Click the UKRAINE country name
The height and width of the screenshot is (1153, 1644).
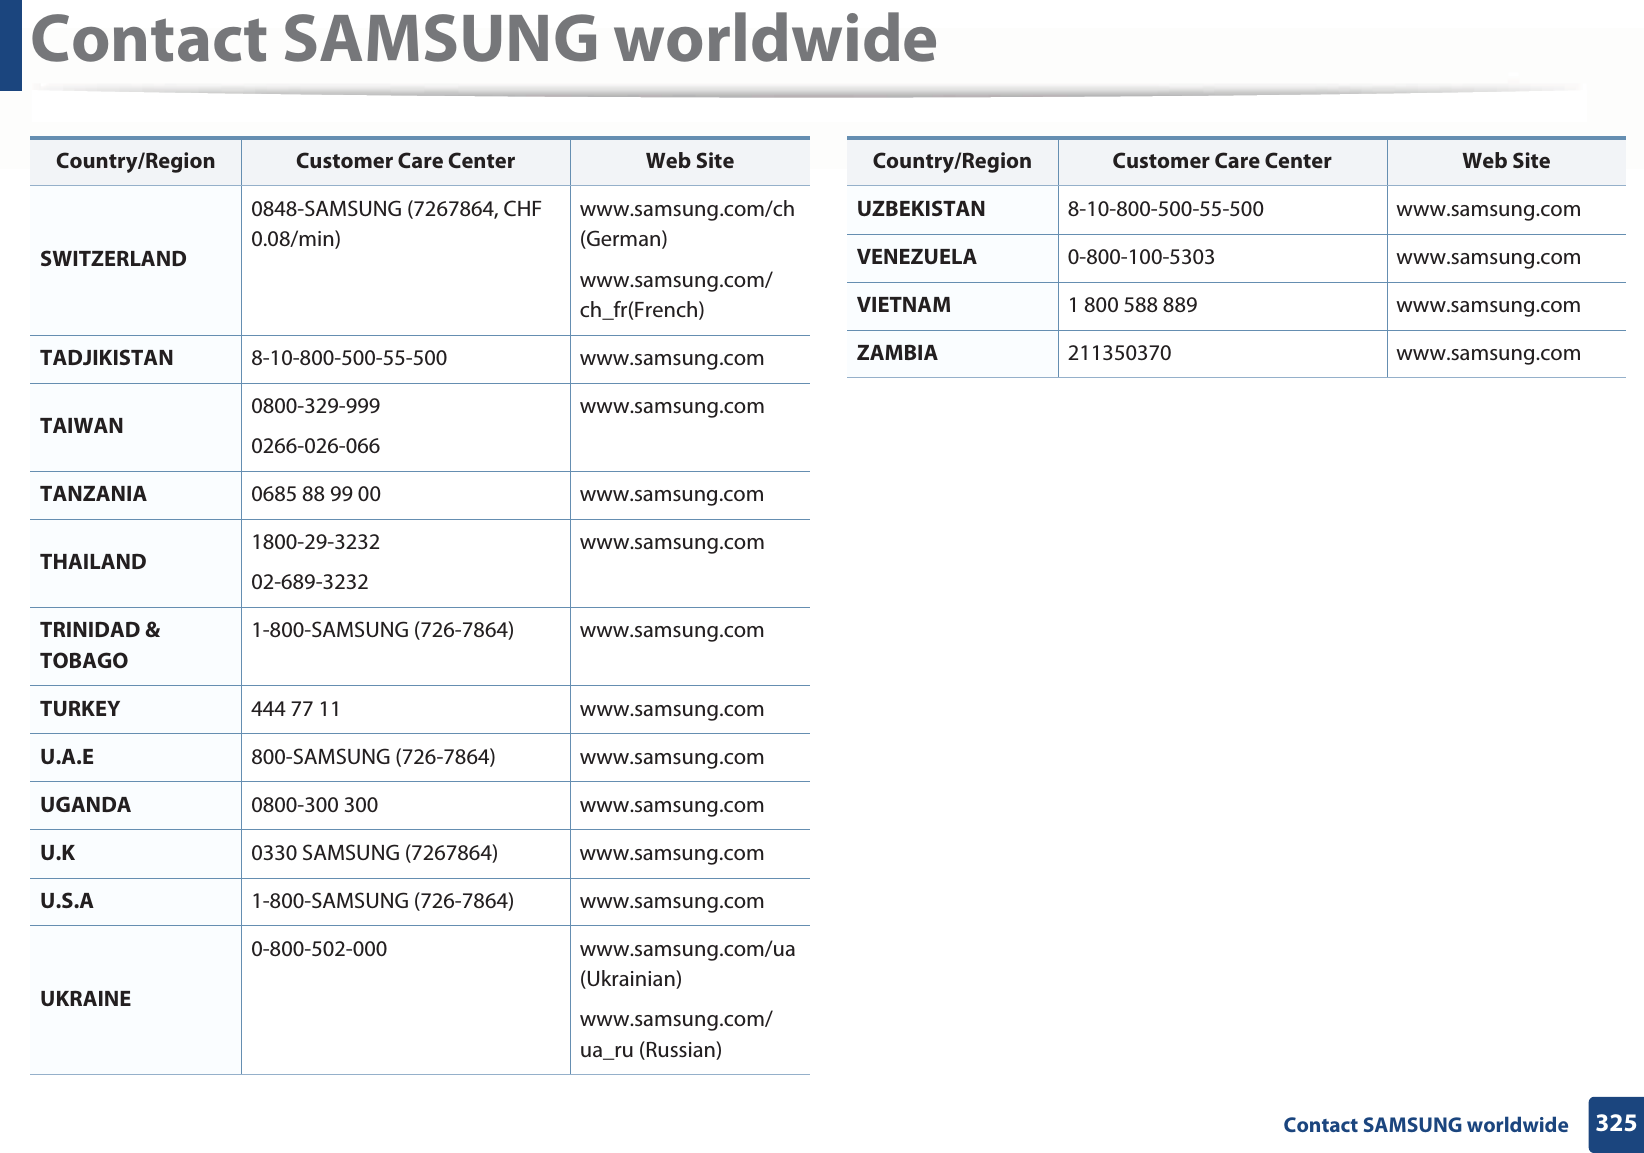85,999
